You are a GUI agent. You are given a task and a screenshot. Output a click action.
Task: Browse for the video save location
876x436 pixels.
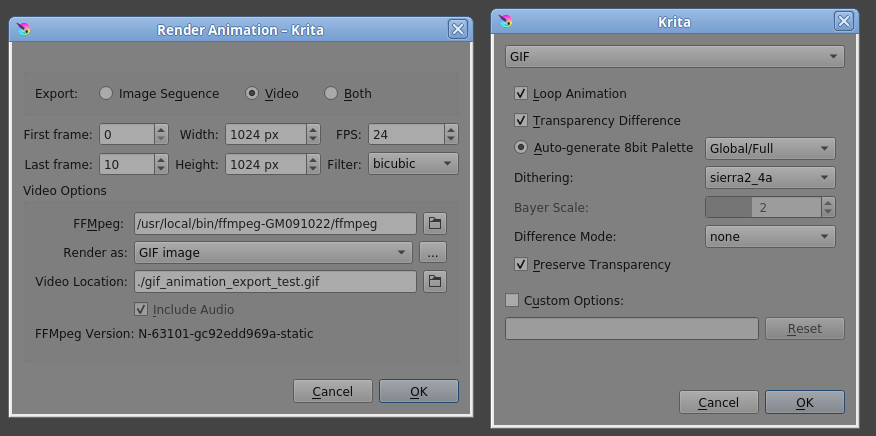pos(434,282)
